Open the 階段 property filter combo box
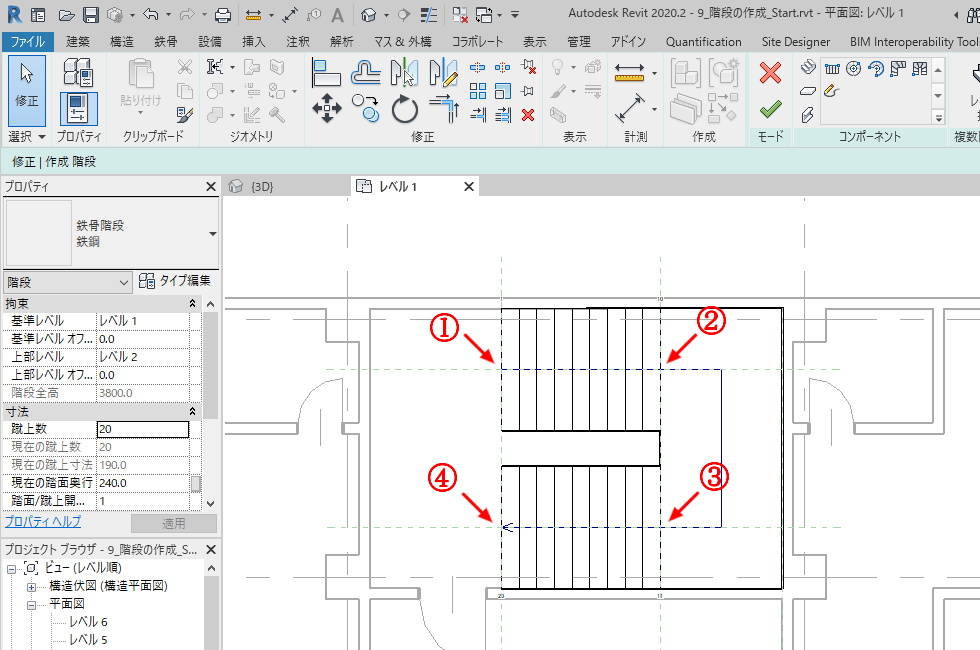Viewport: 980px width, 650px height. click(68, 282)
